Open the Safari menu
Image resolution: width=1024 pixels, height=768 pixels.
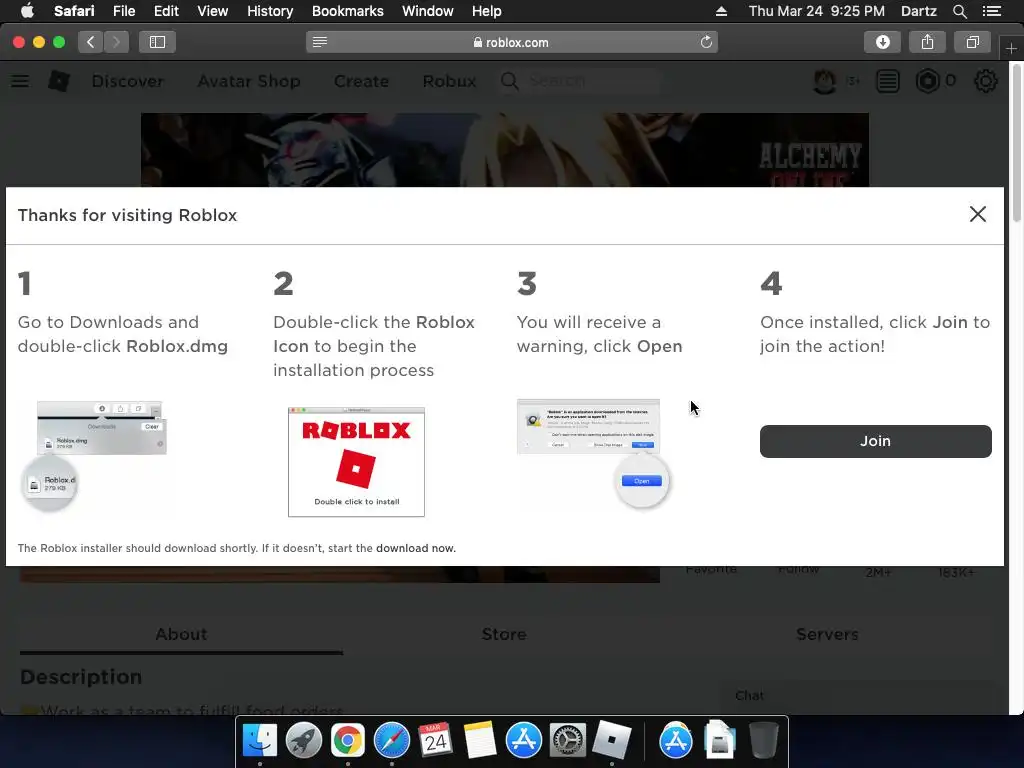74,11
